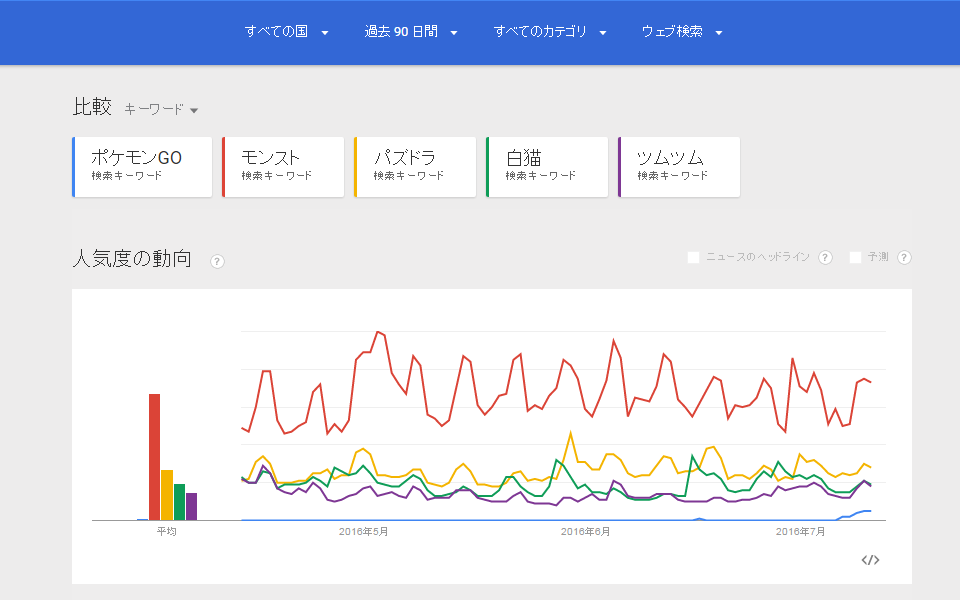Click the 白猫 search term card
960x600 pixels.
click(x=547, y=167)
